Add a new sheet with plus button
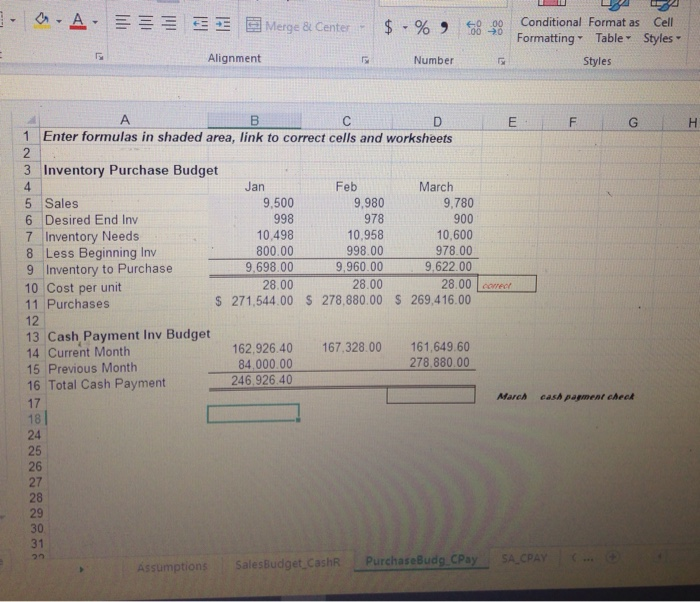The width and height of the screenshot is (700, 602). coord(612,557)
